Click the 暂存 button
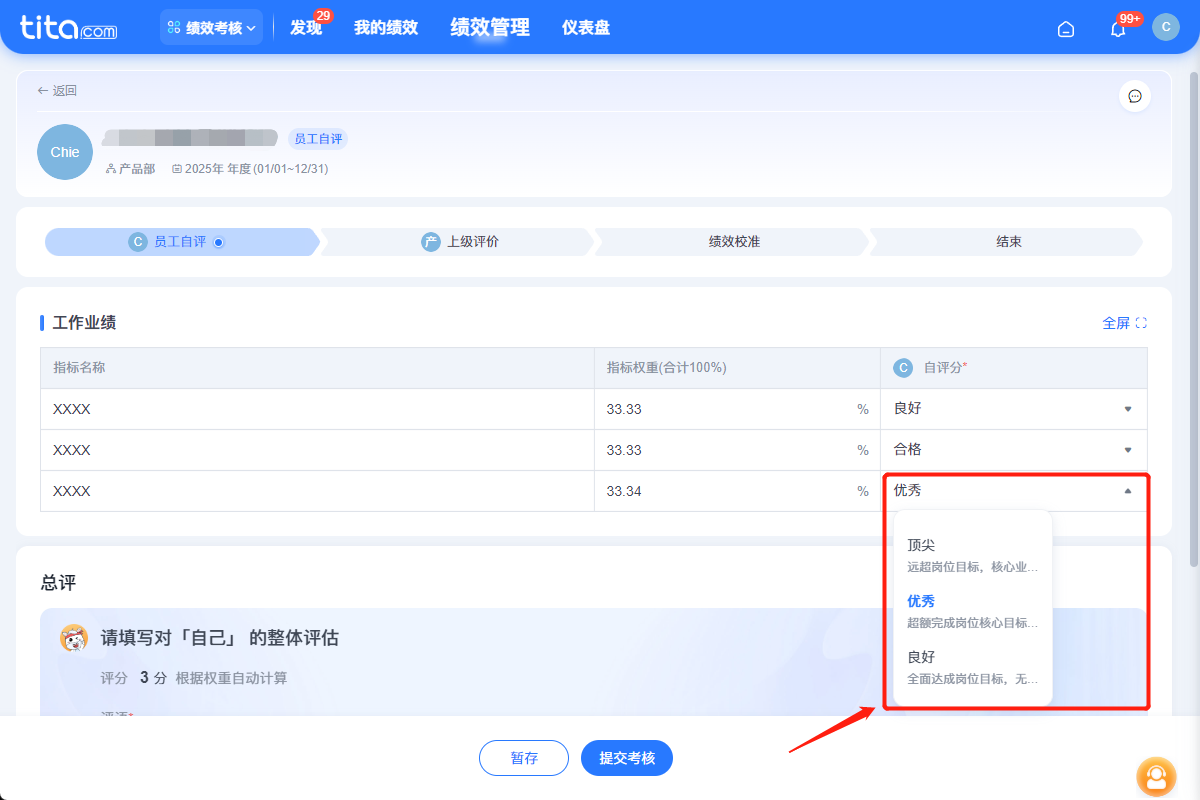This screenshot has width=1200, height=800. [x=523, y=757]
